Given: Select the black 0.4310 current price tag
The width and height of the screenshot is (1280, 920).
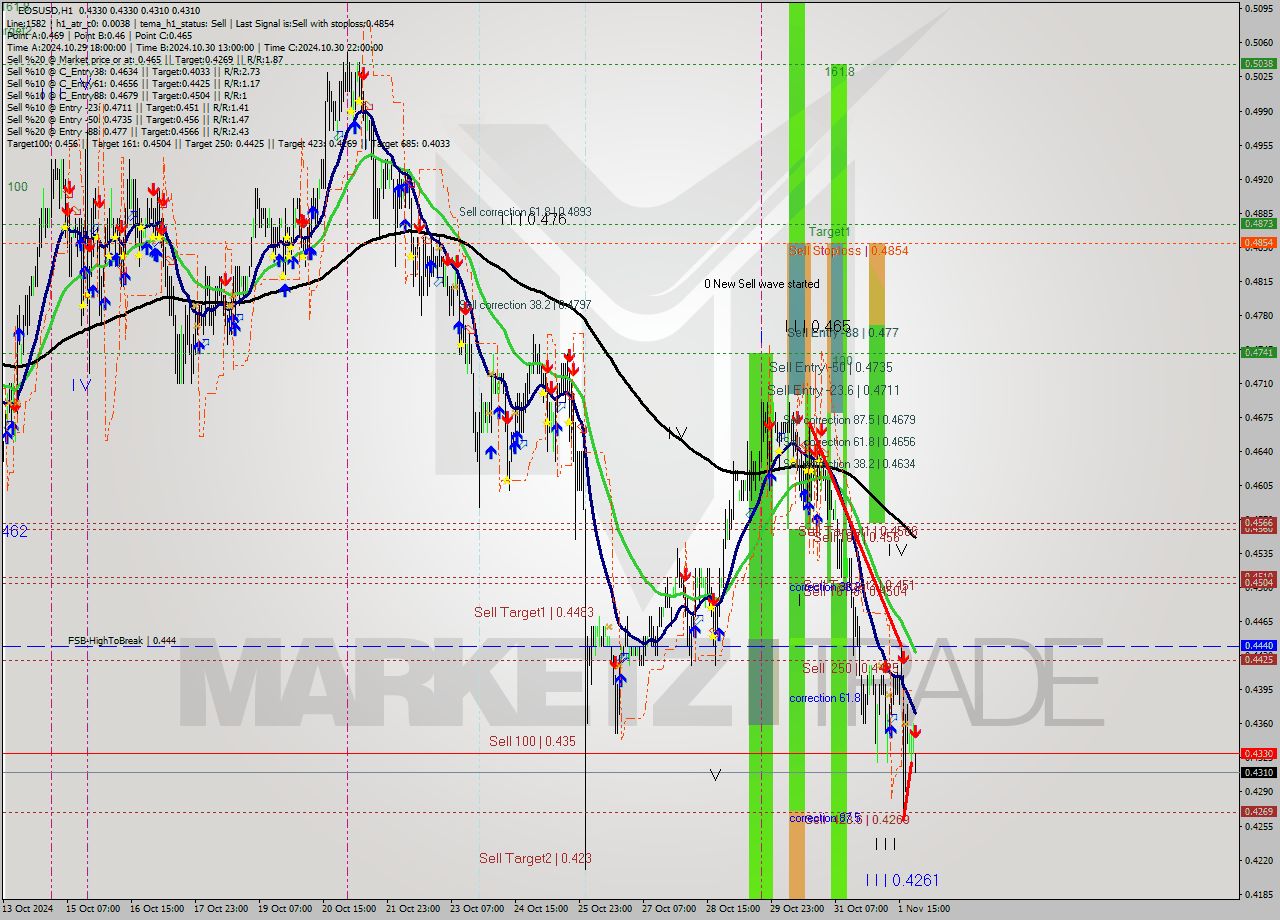Looking at the screenshot, I should [1257, 772].
